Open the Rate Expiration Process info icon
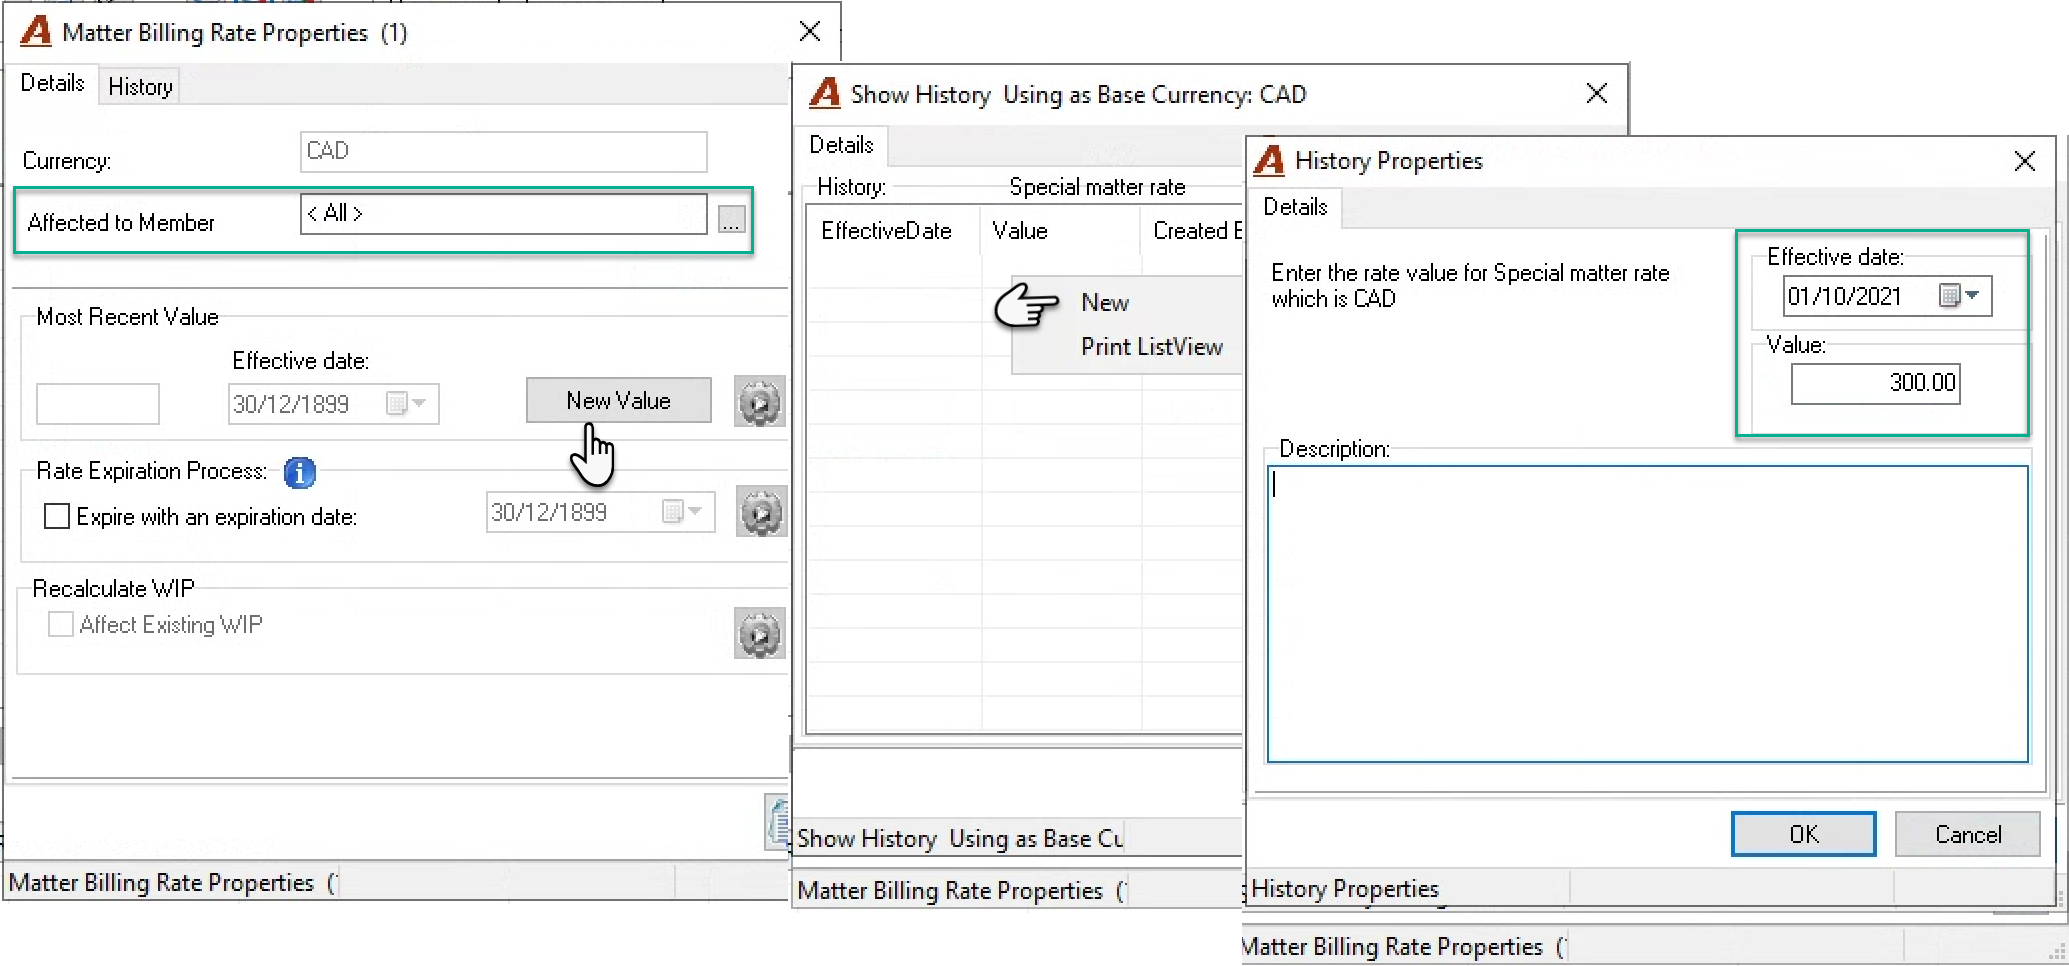This screenshot has width=2069, height=966. [300, 472]
